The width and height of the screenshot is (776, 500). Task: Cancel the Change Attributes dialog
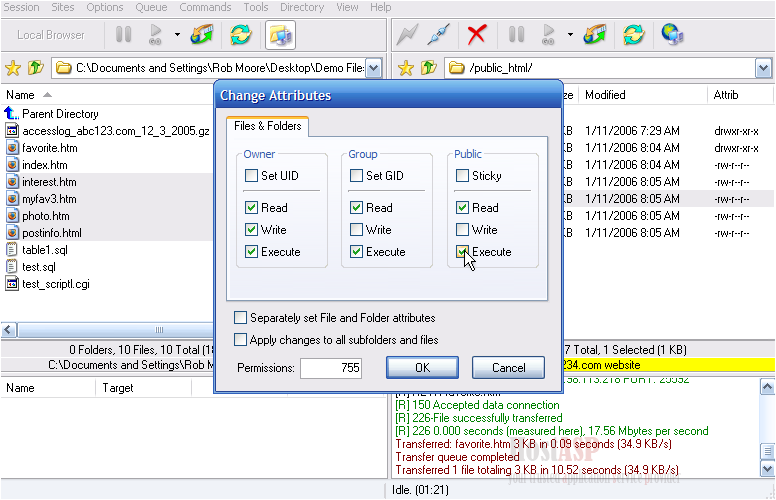[508, 368]
